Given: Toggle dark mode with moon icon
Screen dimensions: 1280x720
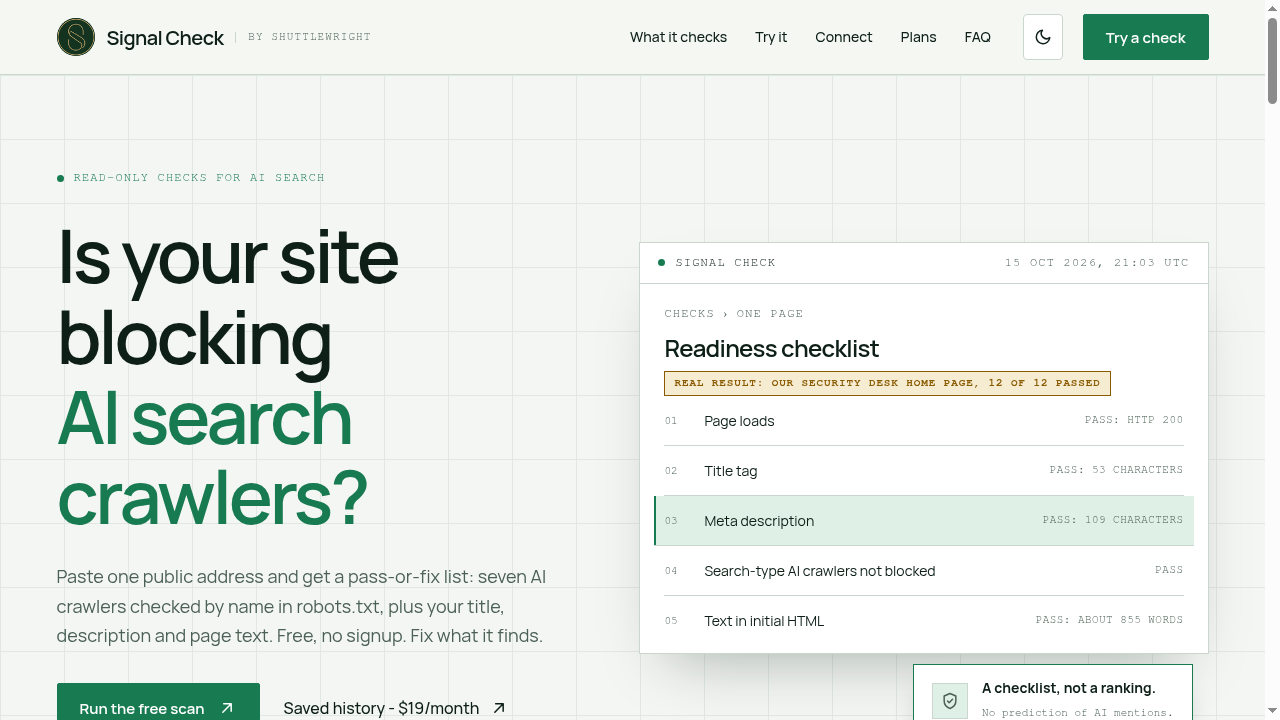Looking at the screenshot, I should click(x=1043, y=37).
